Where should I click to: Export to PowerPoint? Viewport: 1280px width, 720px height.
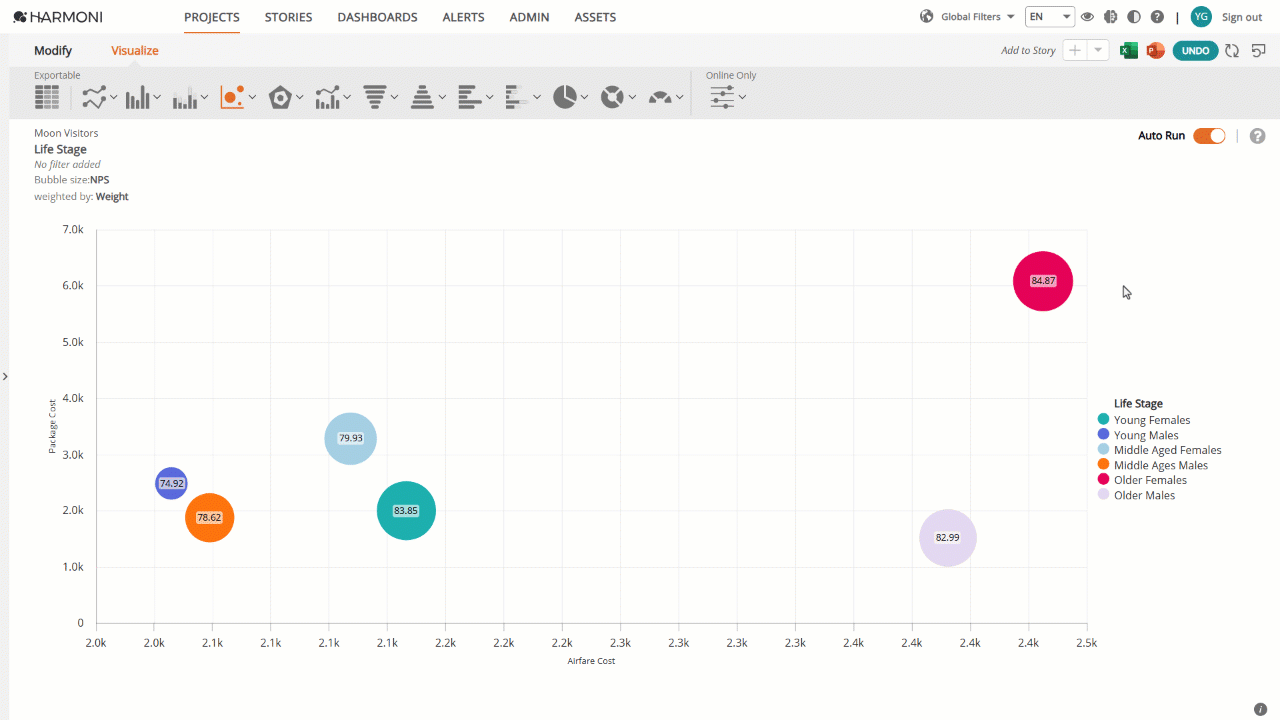point(1155,50)
